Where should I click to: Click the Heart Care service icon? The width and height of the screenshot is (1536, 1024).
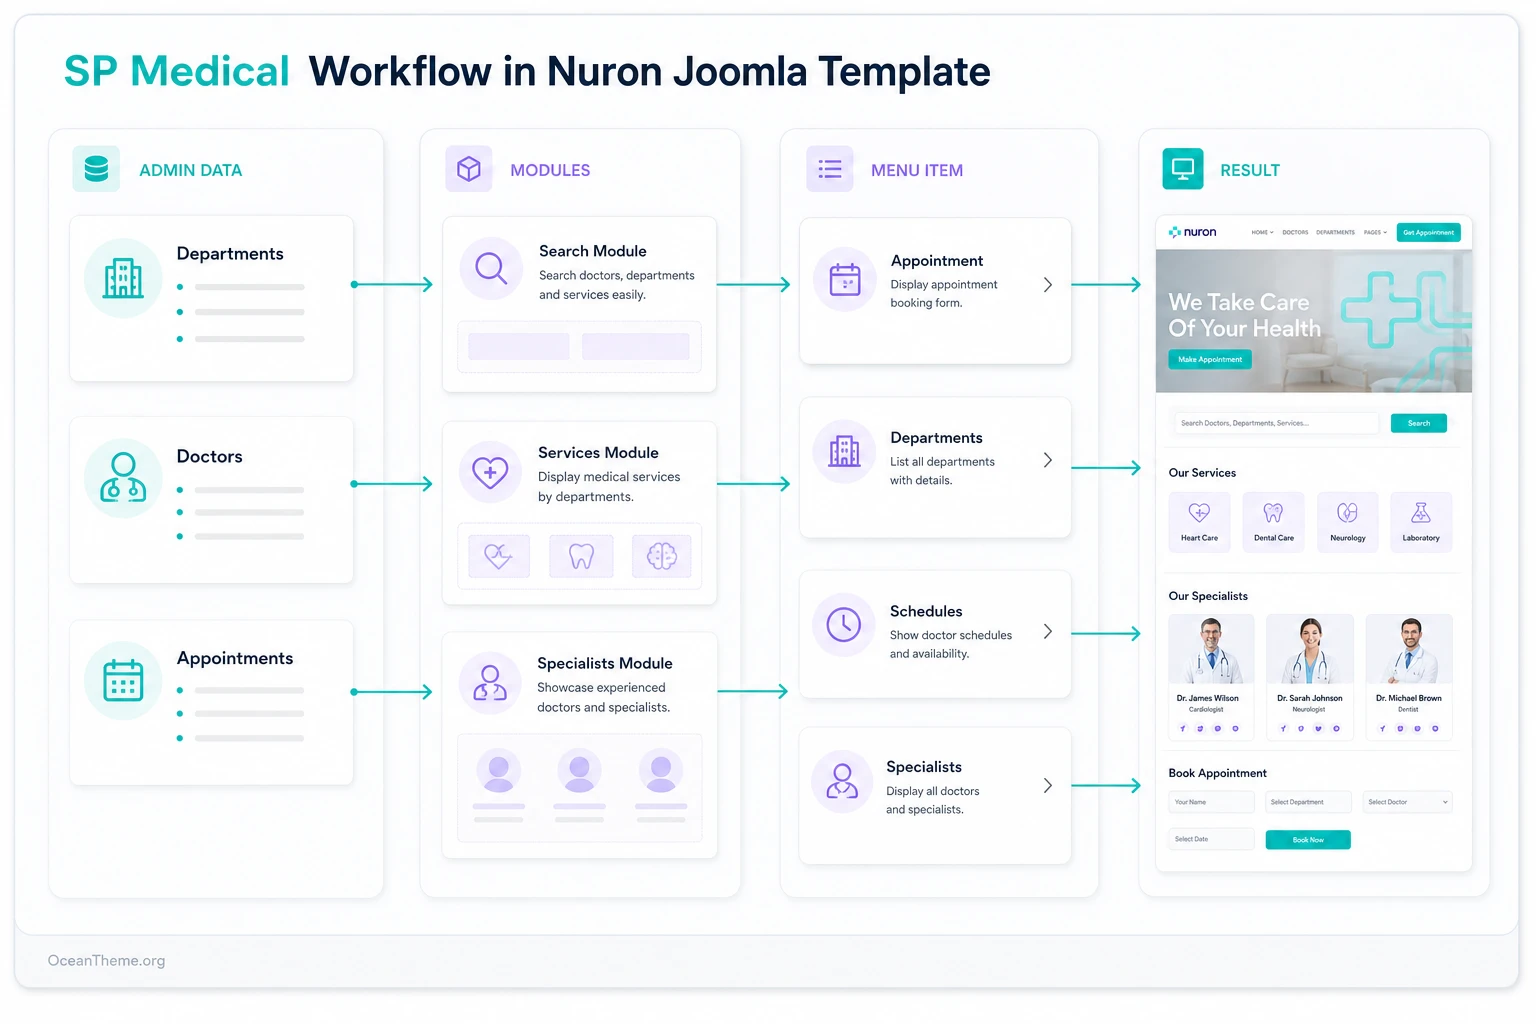tap(1199, 513)
